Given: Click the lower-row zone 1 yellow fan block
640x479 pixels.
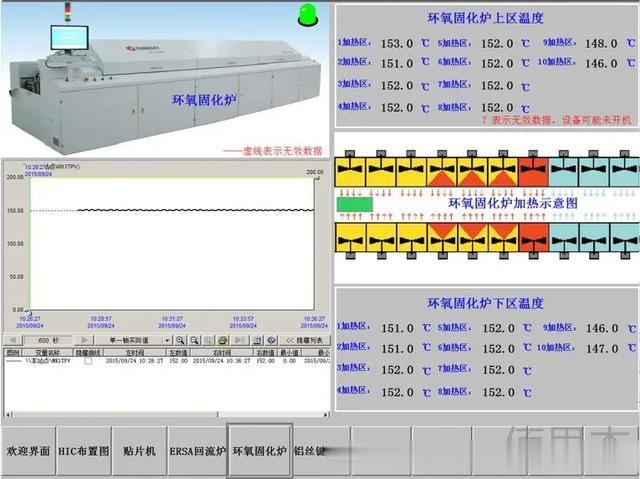Looking at the screenshot, I should pyautogui.click(x=350, y=237).
